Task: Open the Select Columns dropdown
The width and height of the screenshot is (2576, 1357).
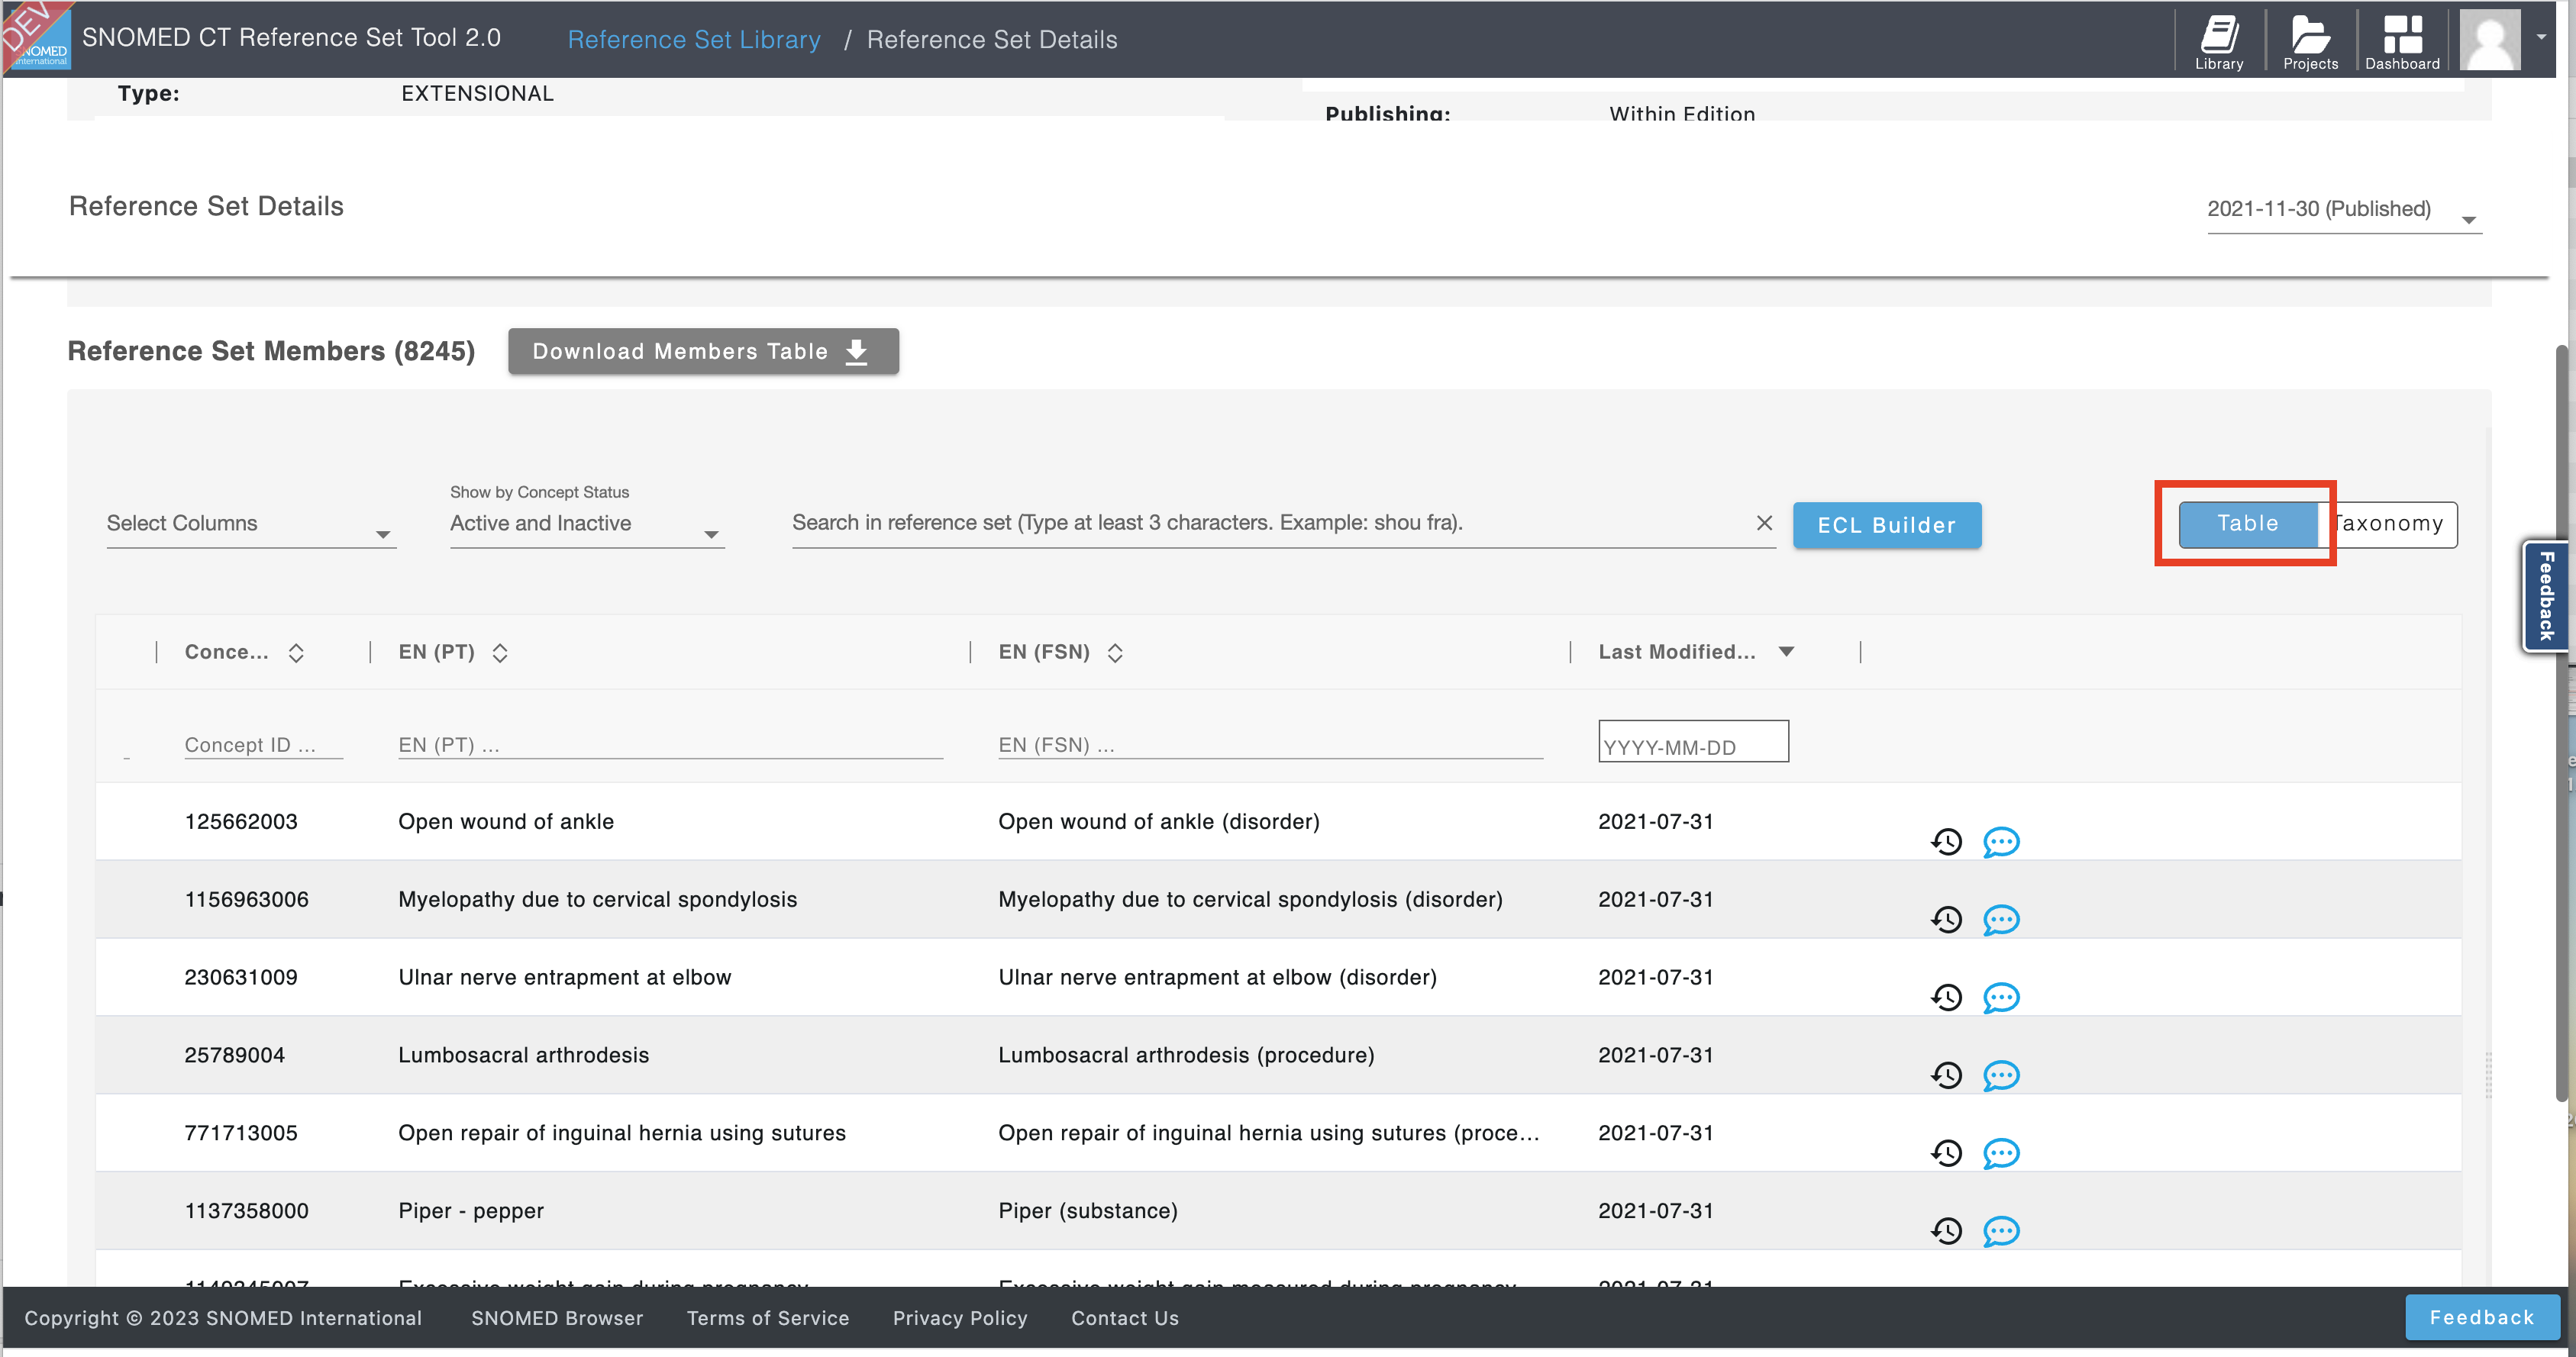Action: coord(251,524)
